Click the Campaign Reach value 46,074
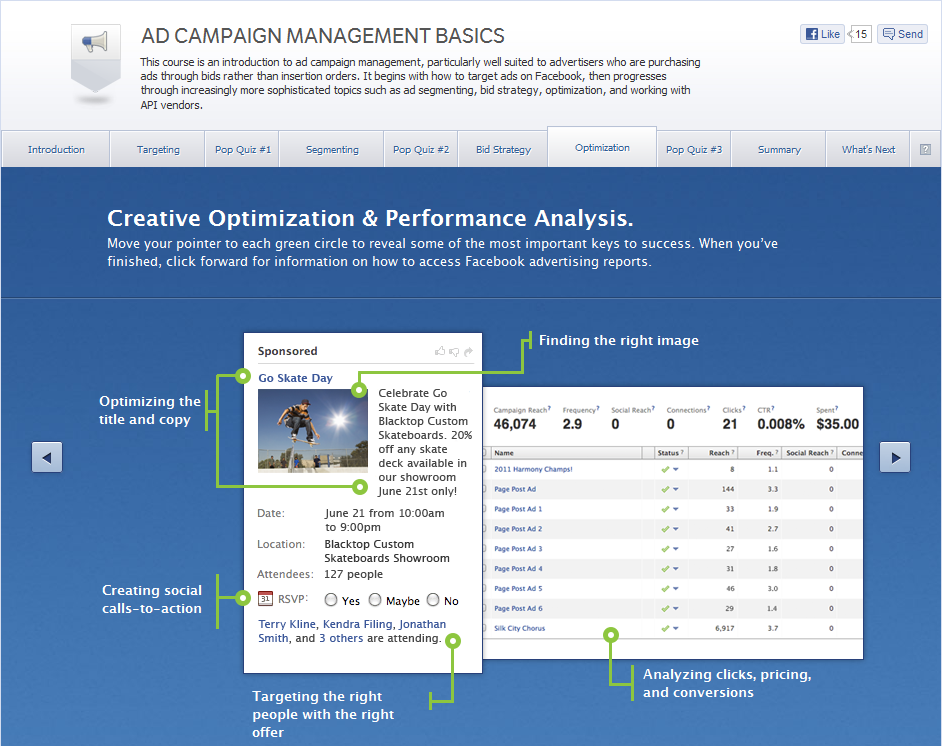Viewport: 942px width, 746px height. point(515,424)
